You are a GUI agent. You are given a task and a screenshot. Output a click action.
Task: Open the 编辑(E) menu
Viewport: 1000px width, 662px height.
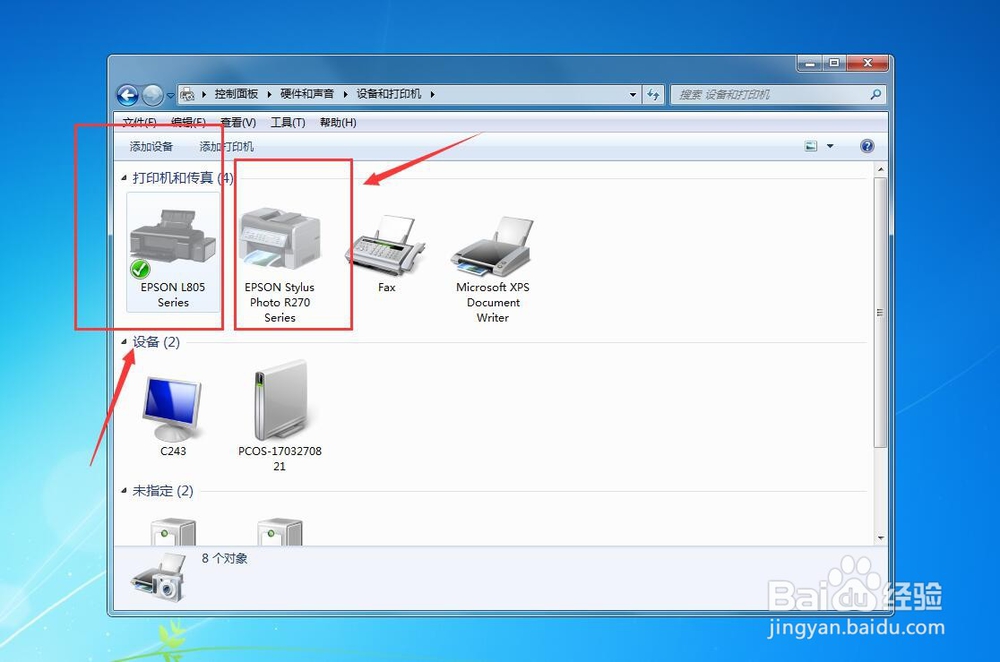click(x=188, y=122)
